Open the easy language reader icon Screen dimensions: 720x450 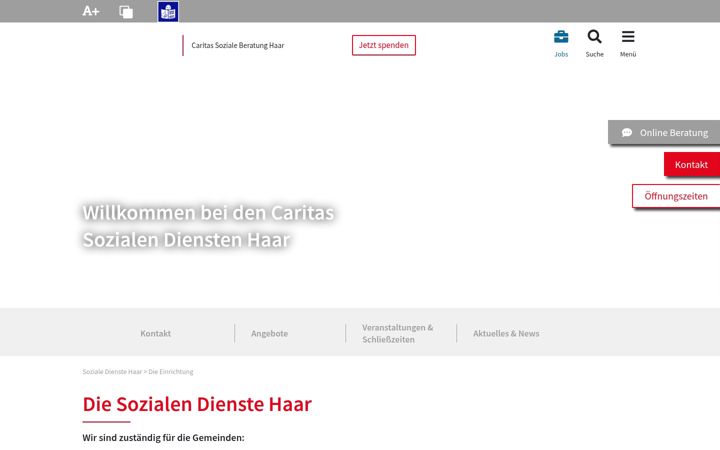pyautogui.click(x=168, y=11)
